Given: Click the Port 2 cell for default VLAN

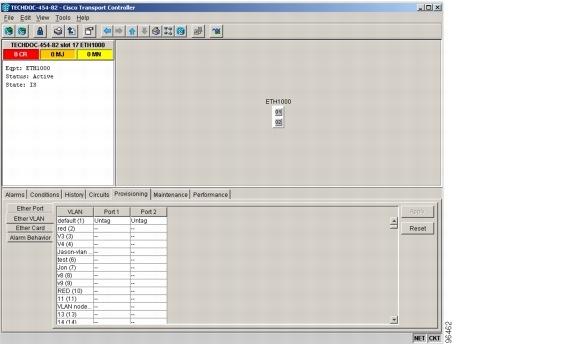Looking at the screenshot, I should click(x=148, y=221).
